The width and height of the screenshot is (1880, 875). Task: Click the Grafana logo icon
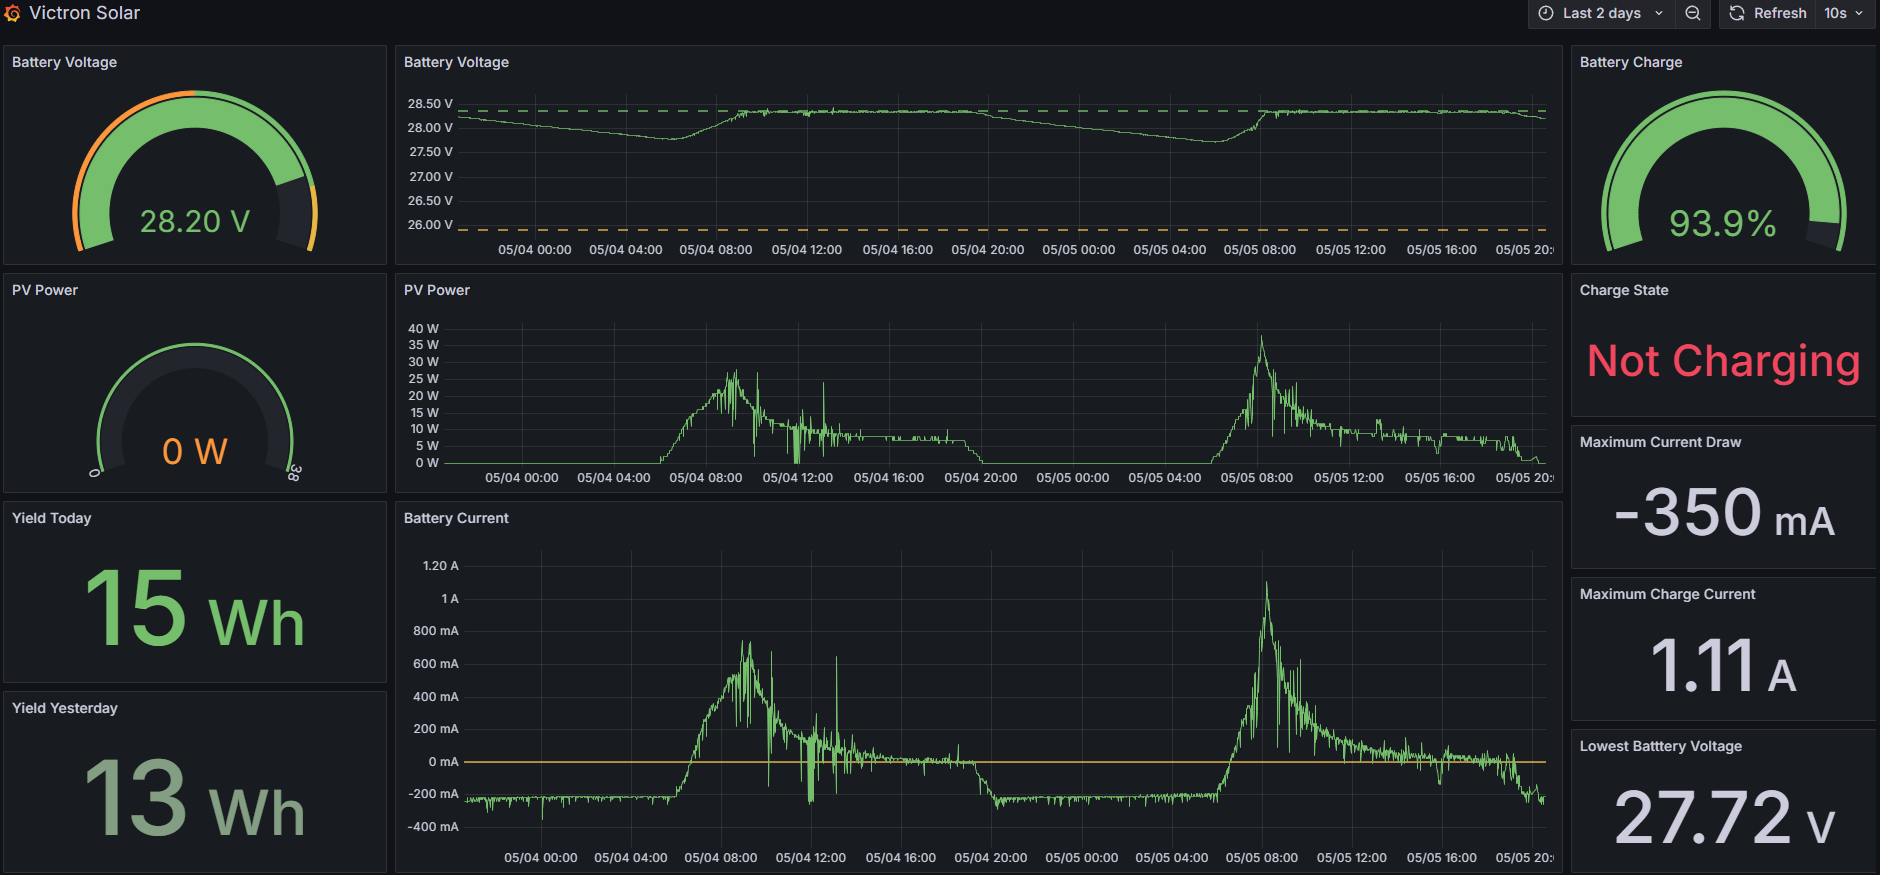12,13
